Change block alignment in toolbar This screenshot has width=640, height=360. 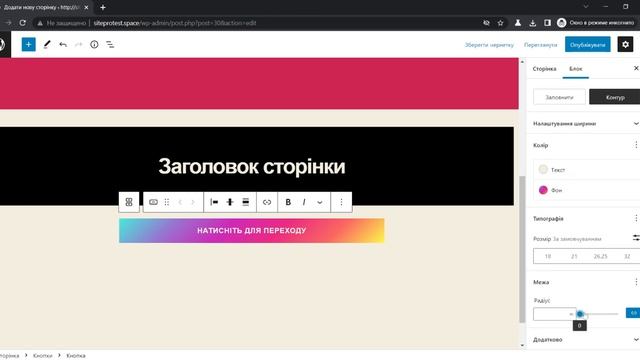[246, 202]
